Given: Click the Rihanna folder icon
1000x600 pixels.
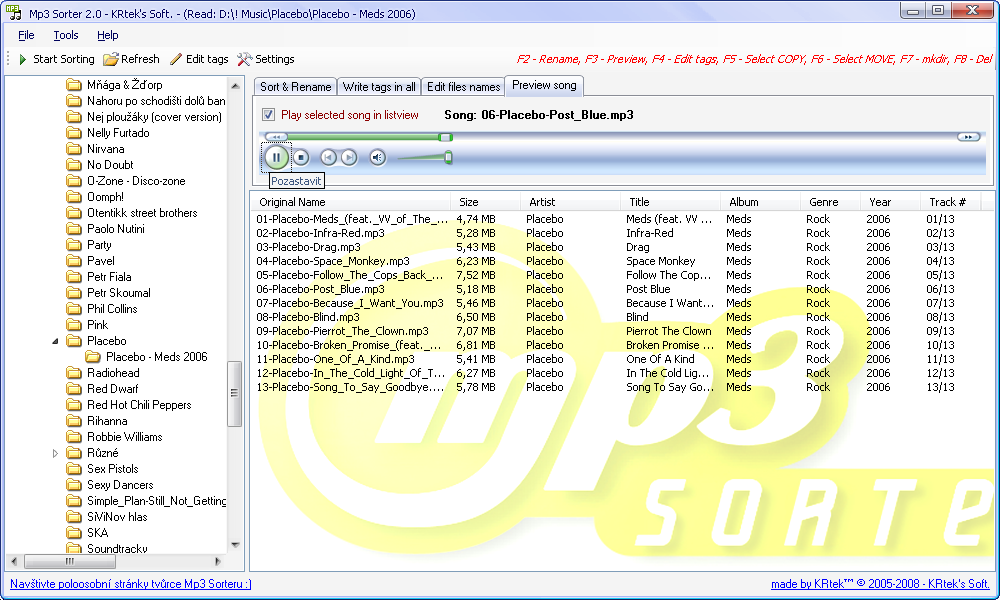Looking at the screenshot, I should 75,421.
